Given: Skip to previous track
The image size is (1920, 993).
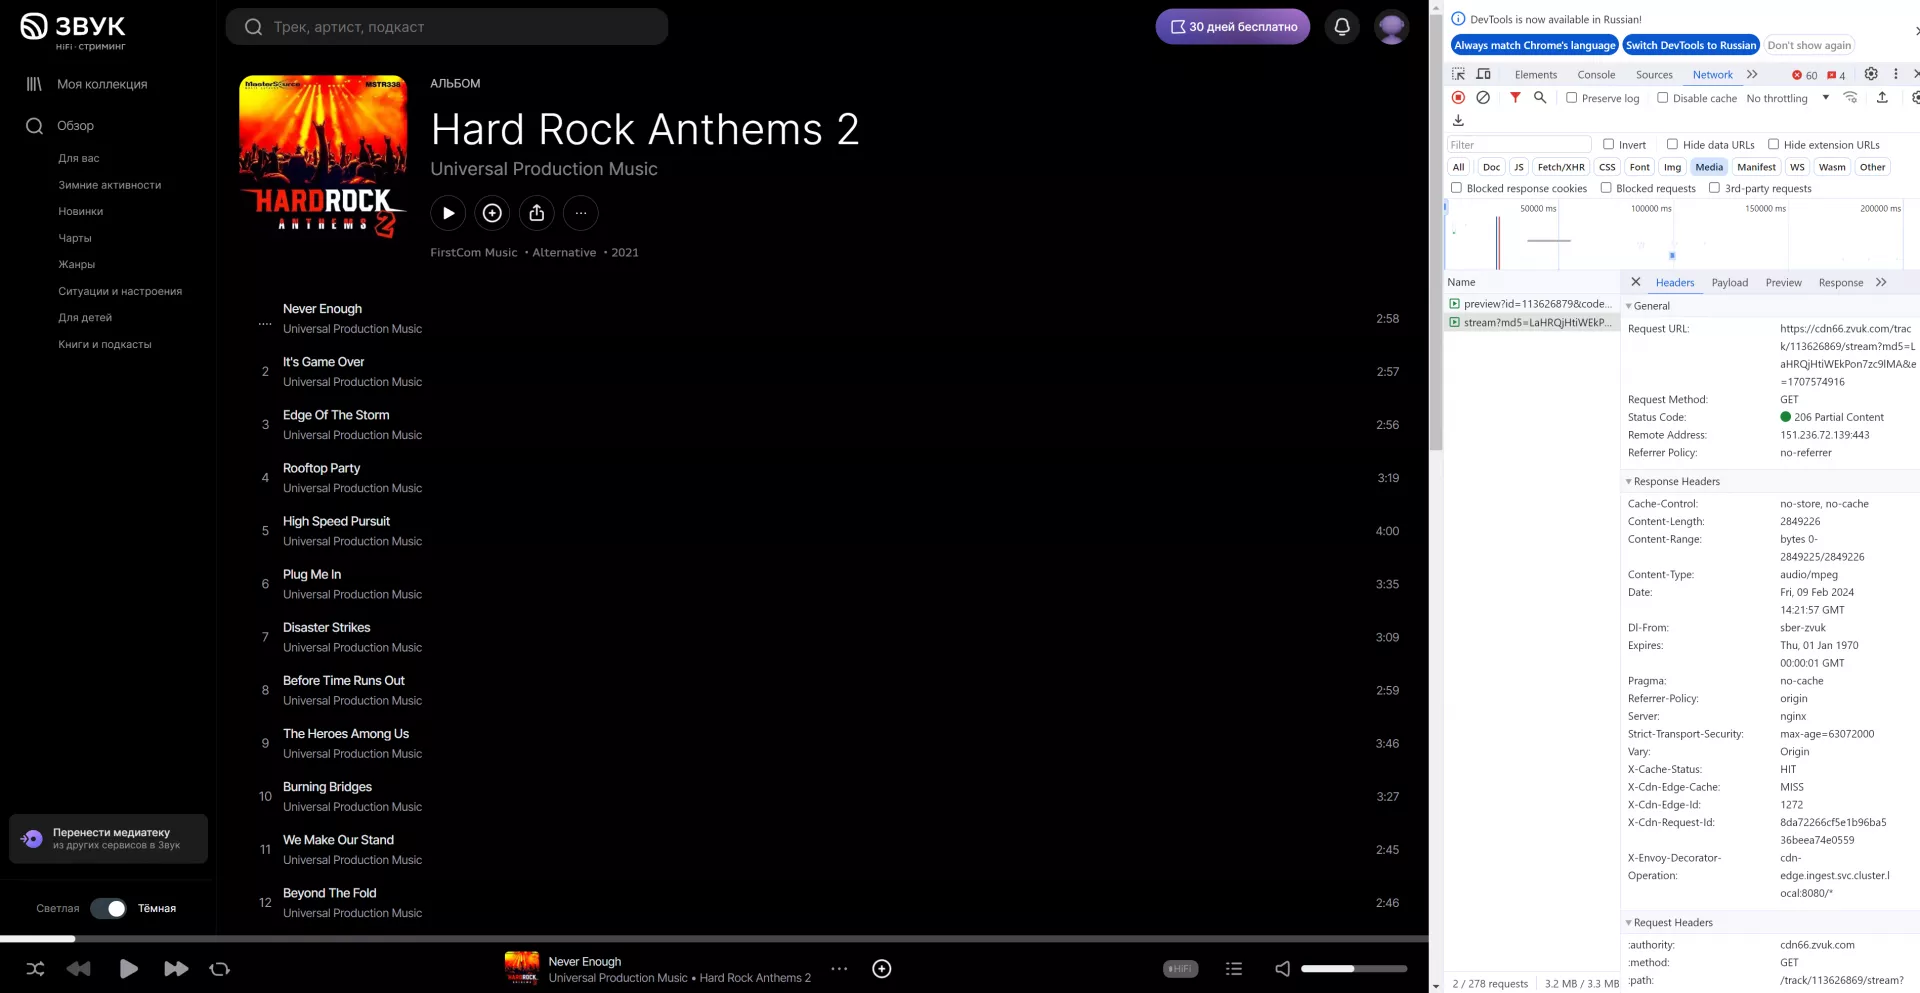Looking at the screenshot, I should pos(78,968).
